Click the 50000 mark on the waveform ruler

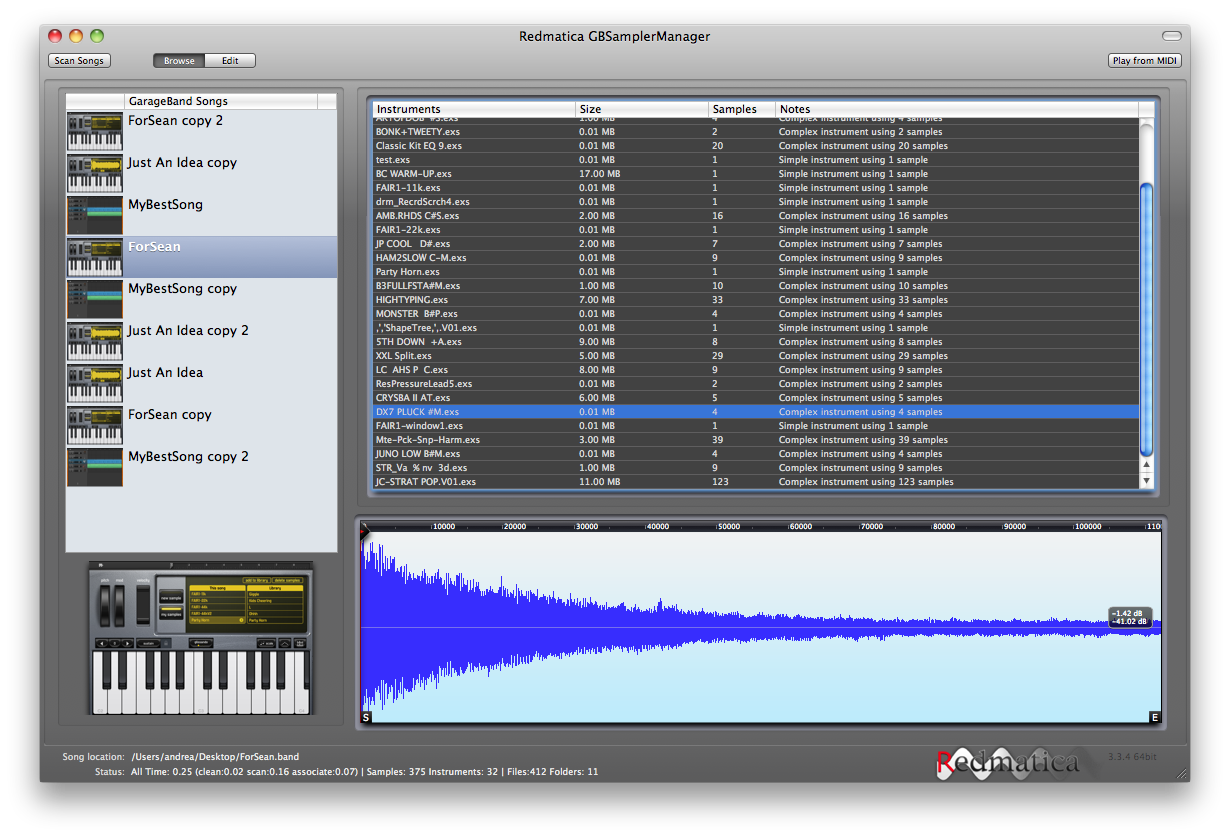point(730,526)
